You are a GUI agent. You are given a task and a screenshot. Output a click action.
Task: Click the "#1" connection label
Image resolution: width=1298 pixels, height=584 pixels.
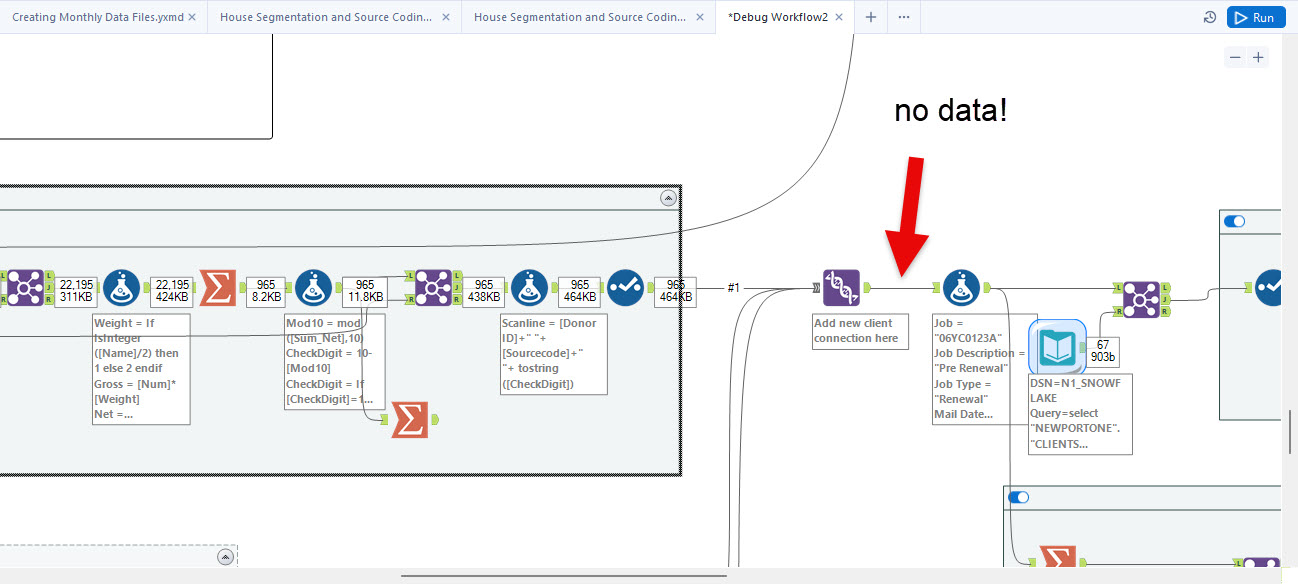(733, 288)
